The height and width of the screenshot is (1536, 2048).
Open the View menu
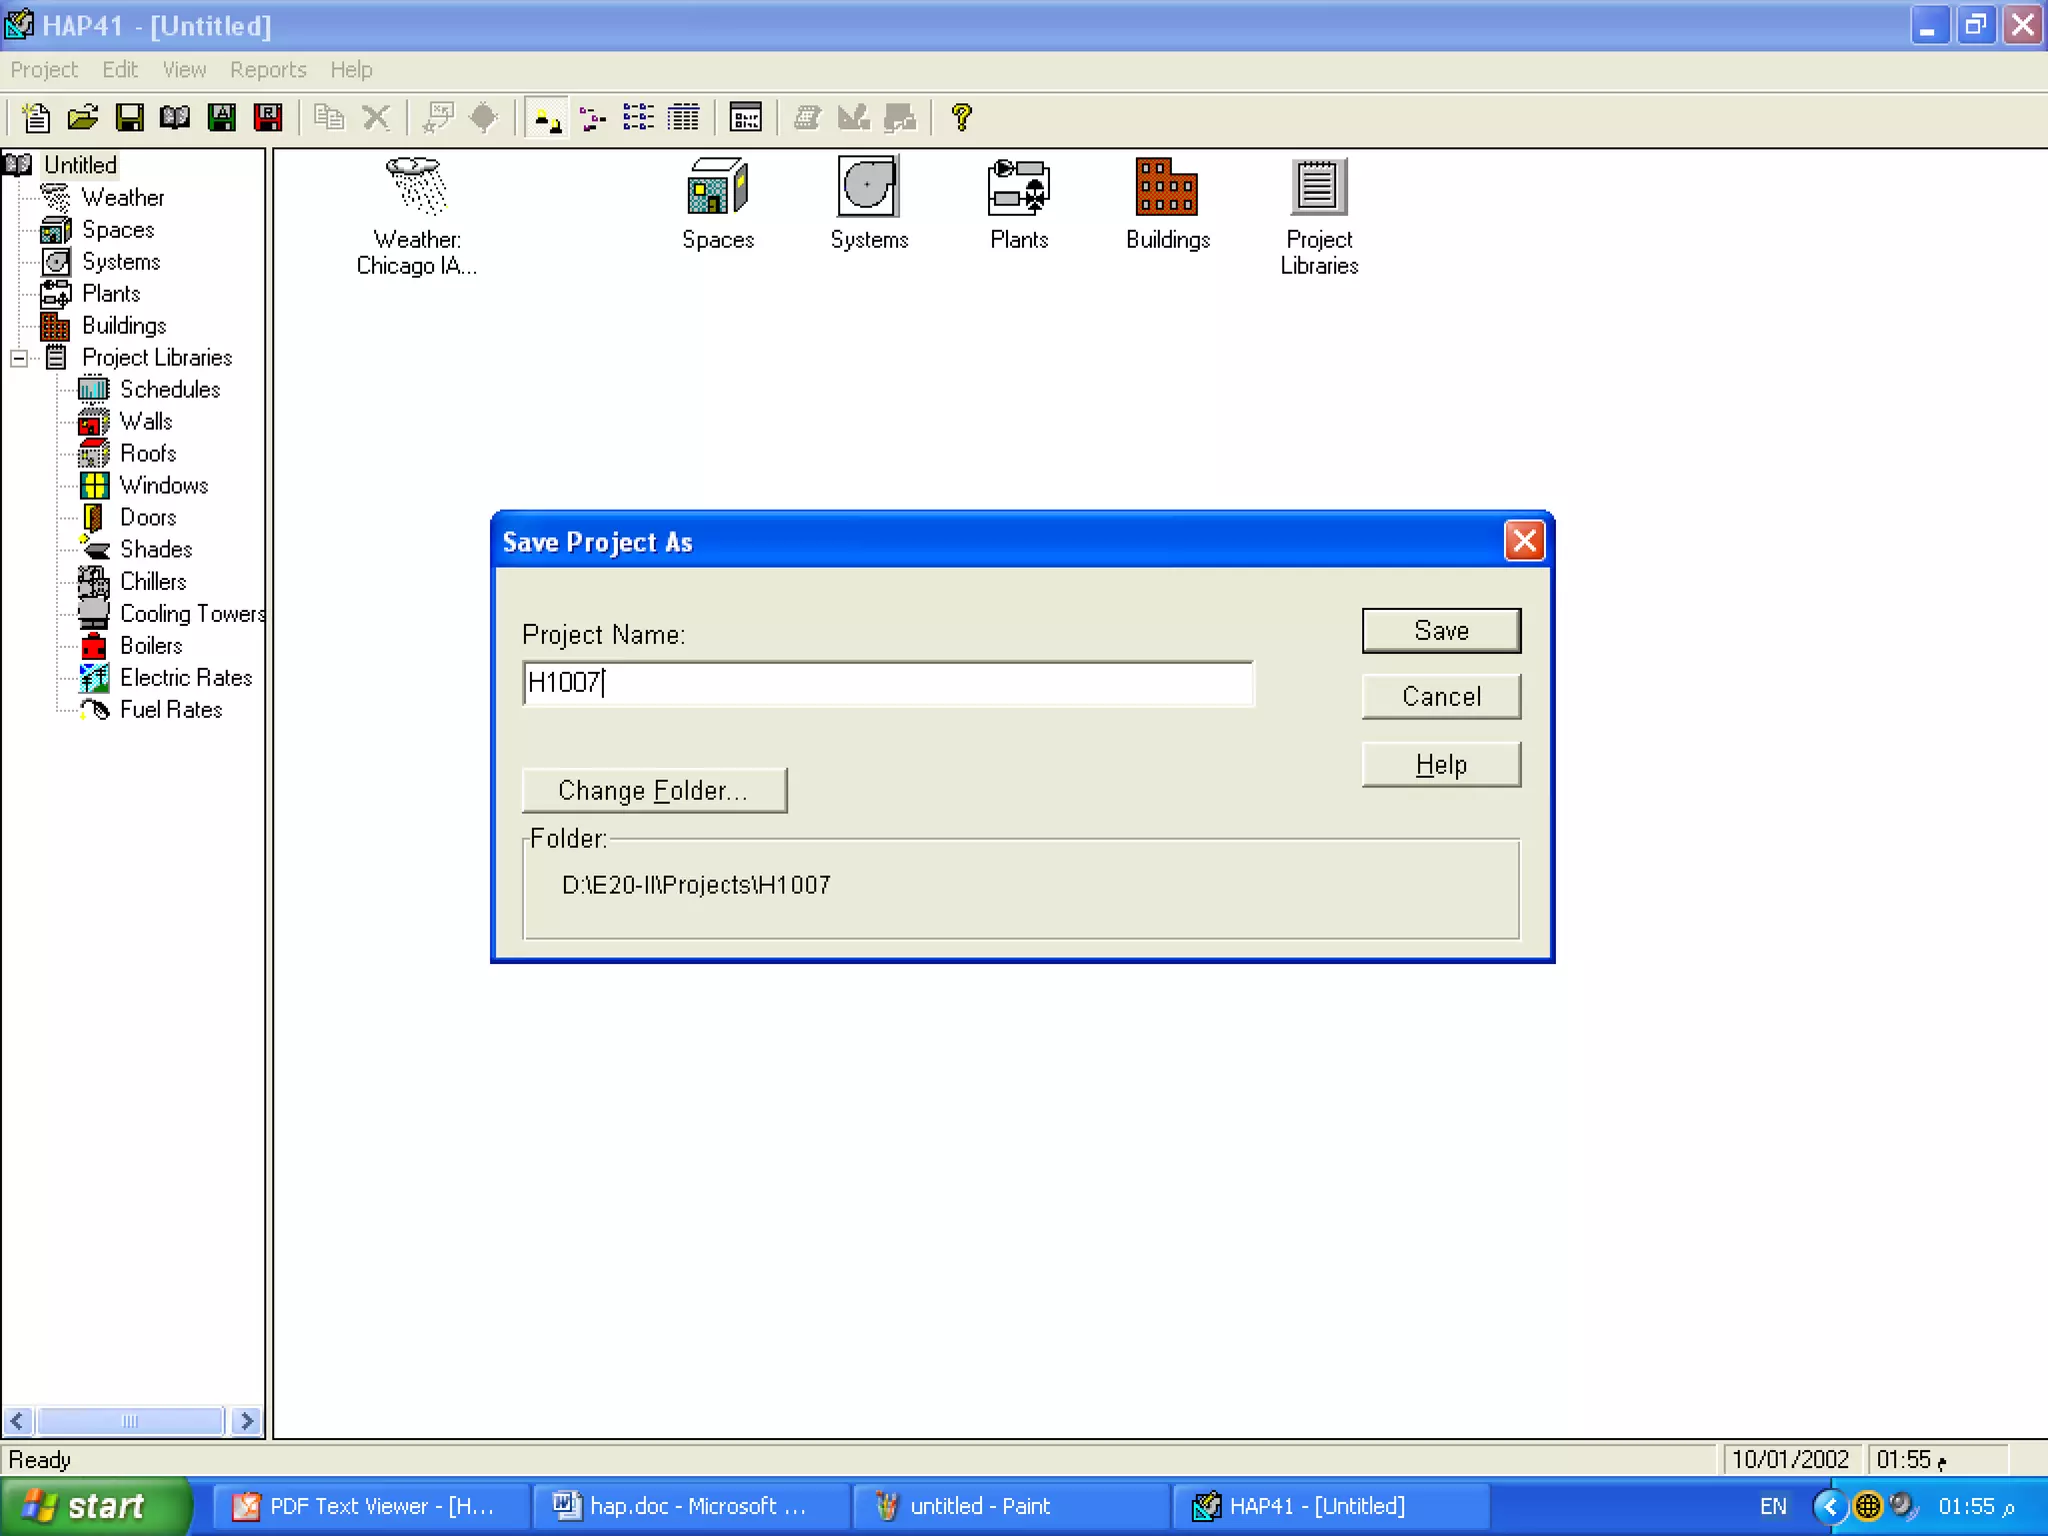pos(184,70)
